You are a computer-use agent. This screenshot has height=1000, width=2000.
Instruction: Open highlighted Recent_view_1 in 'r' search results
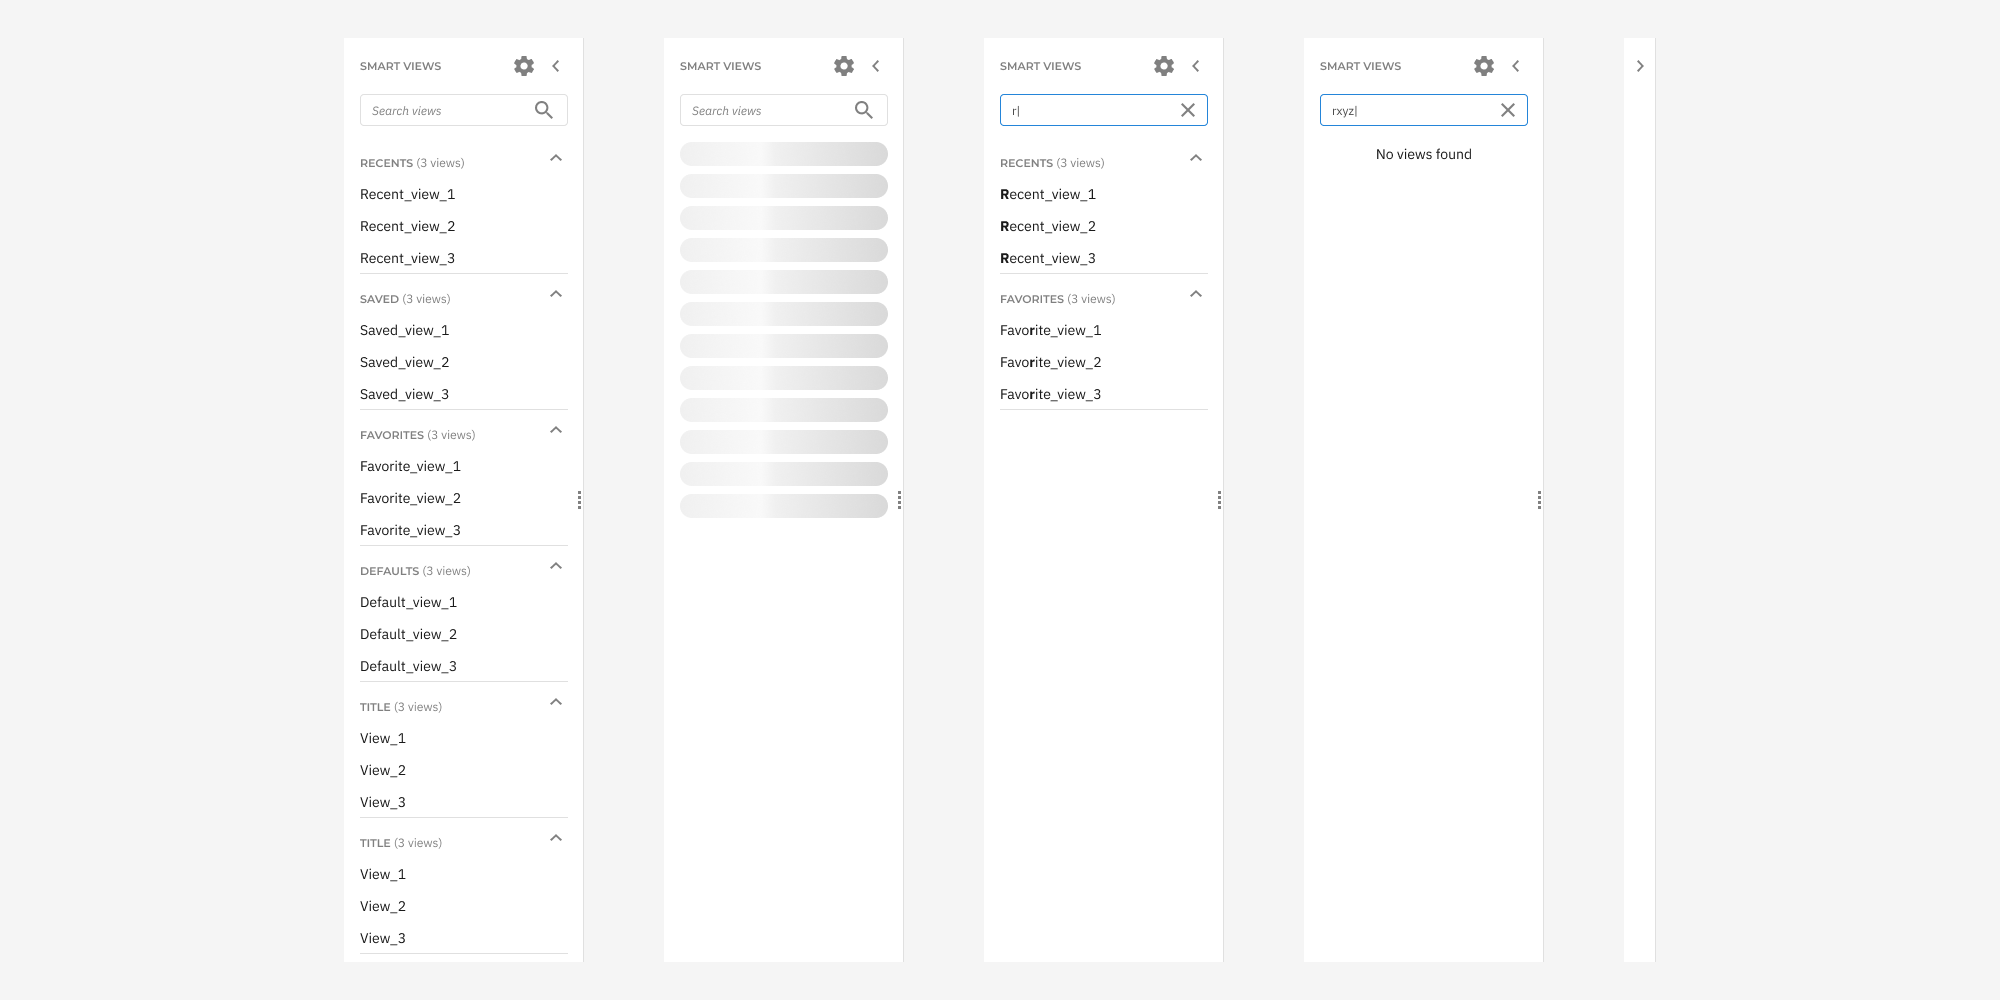pyautogui.click(x=1048, y=194)
